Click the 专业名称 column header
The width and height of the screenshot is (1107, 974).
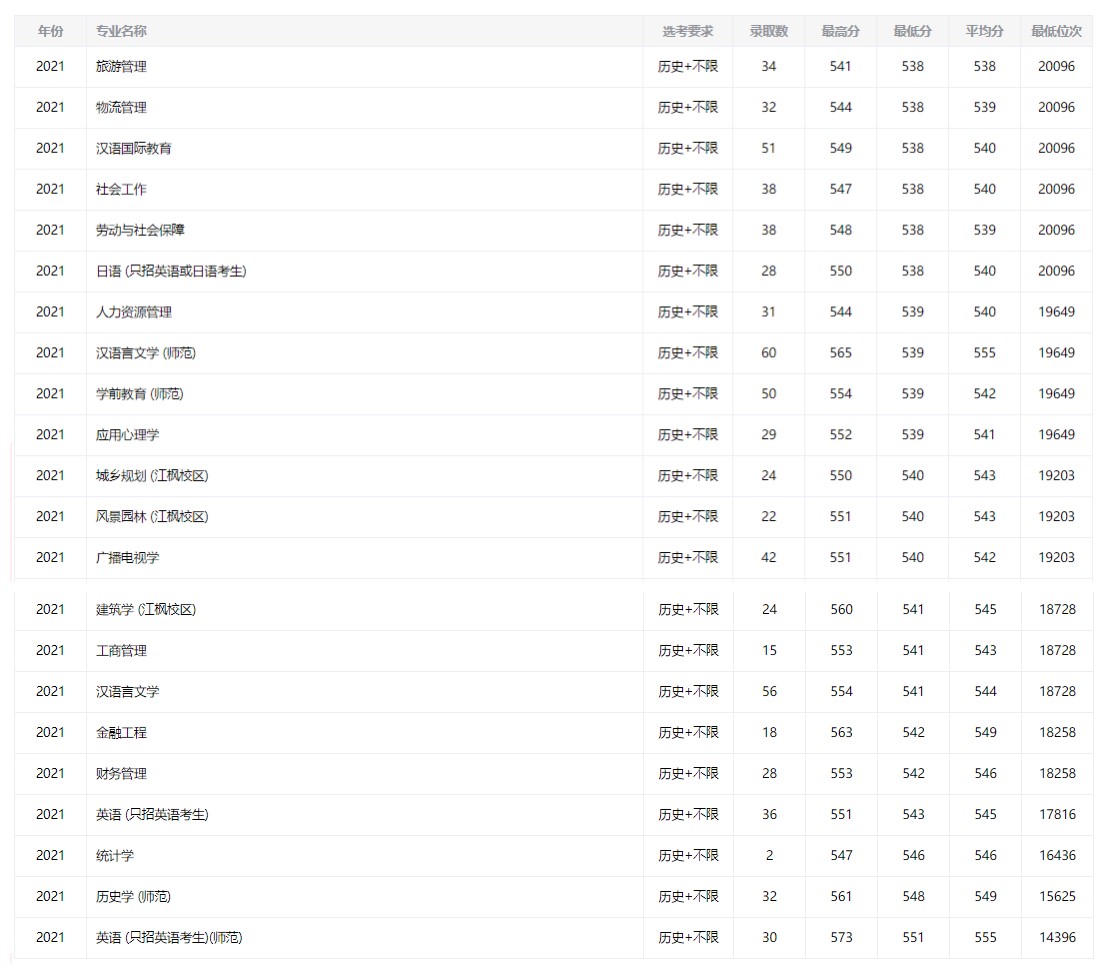click(x=121, y=31)
